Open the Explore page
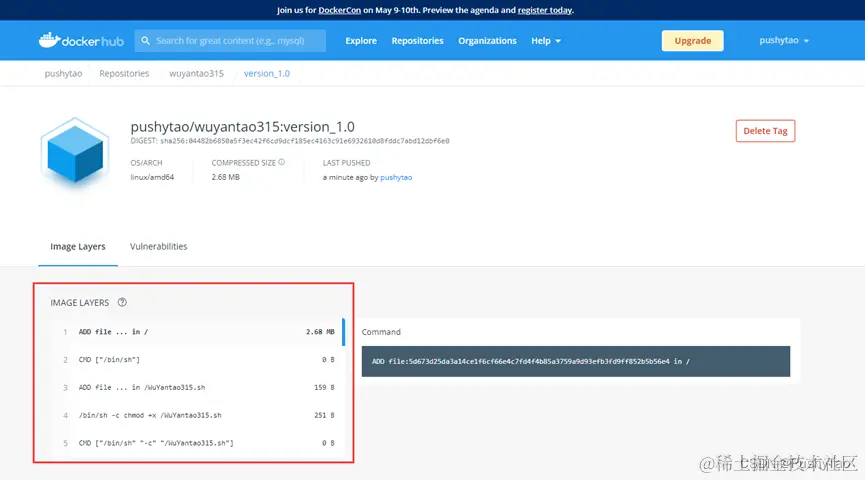Image resolution: width=865 pixels, height=480 pixels. (361, 41)
